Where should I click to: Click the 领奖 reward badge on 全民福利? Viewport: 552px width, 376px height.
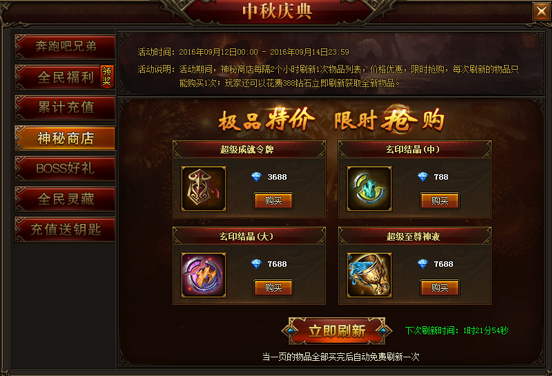pos(107,76)
